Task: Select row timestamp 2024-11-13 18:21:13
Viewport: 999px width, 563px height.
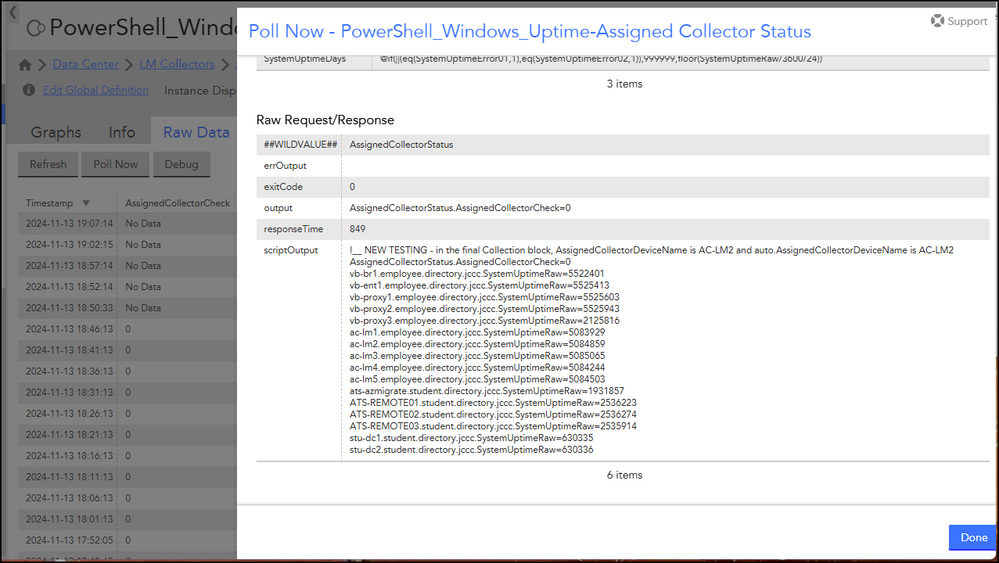Action: click(x=69, y=434)
